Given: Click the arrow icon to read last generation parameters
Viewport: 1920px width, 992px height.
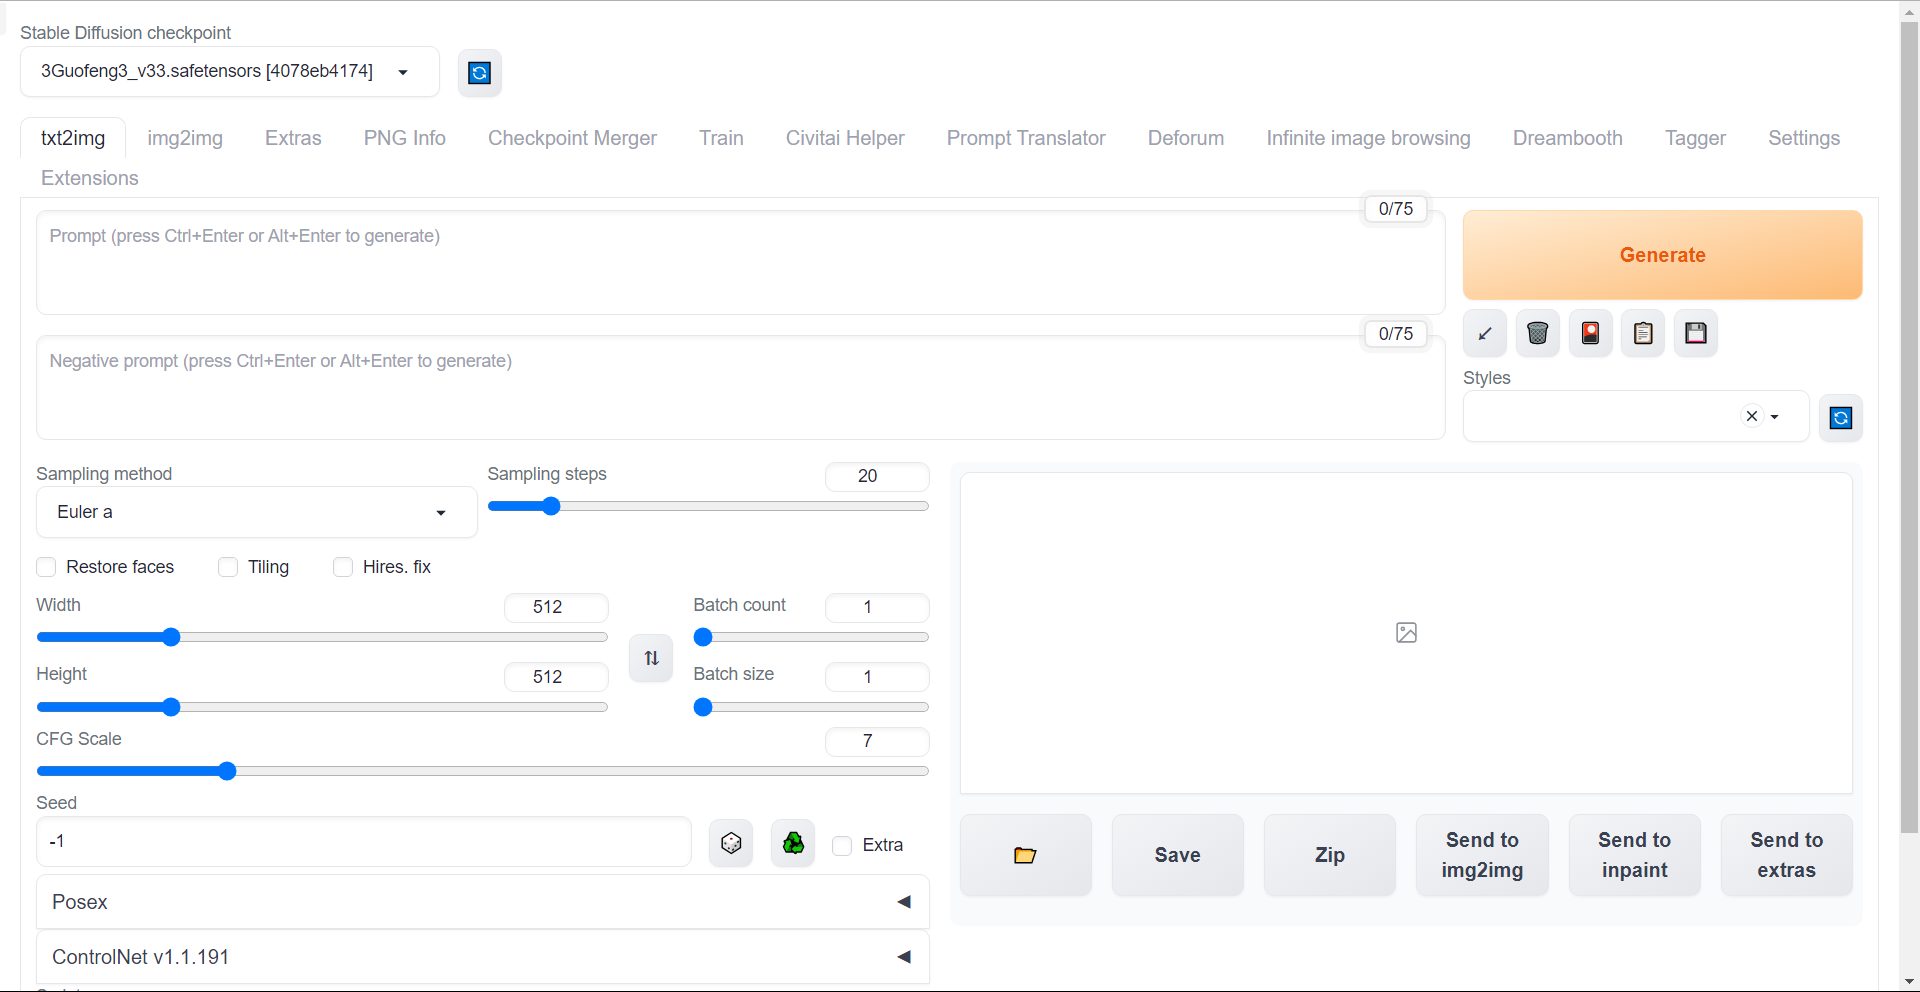Looking at the screenshot, I should 1485,334.
